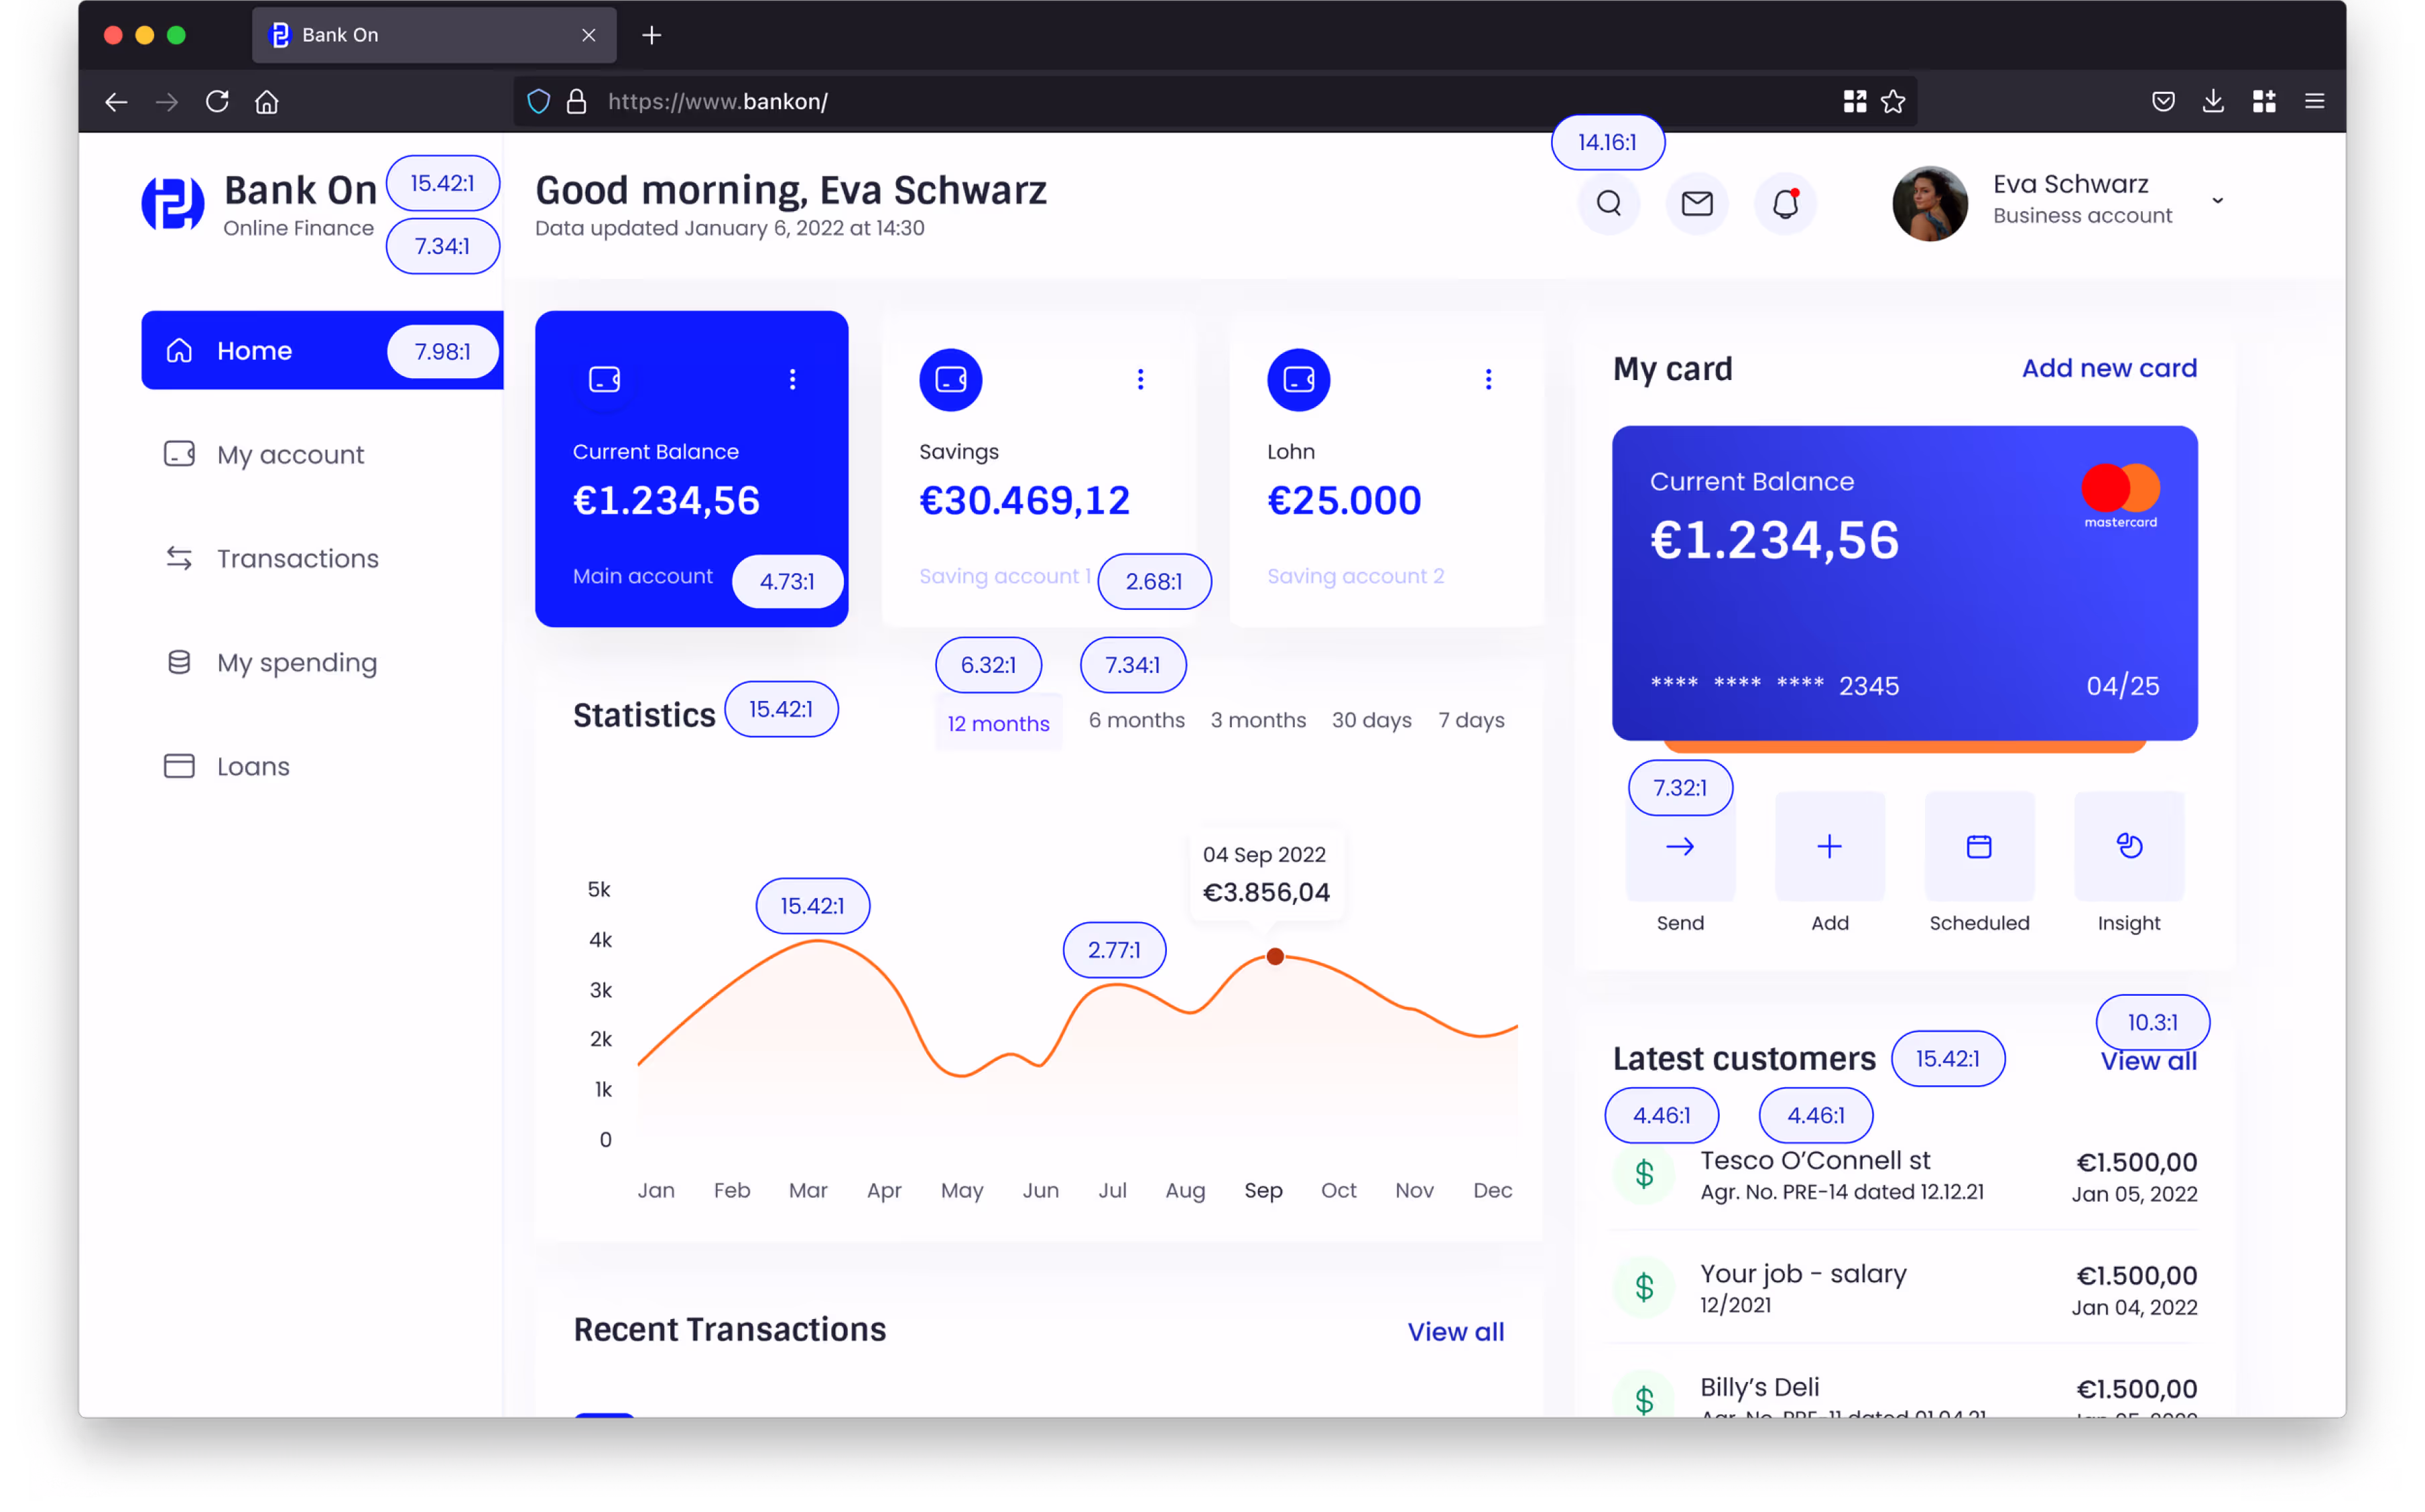The image size is (2425, 1512).
Task: Open My spending sidebar item
Action: click(x=296, y=662)
